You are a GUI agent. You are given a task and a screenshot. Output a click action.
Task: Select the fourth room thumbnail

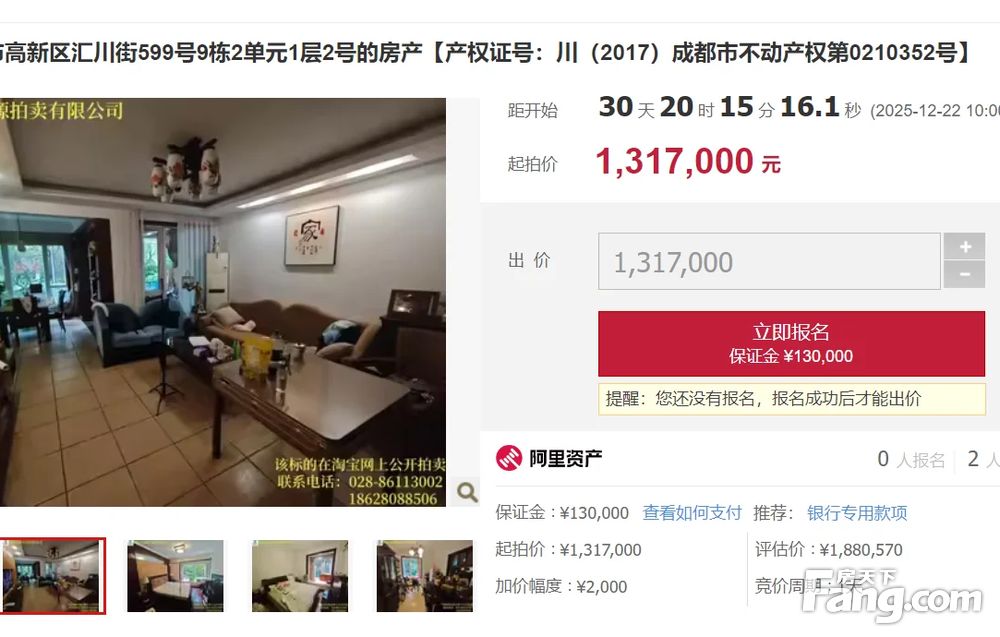[425, 576]
